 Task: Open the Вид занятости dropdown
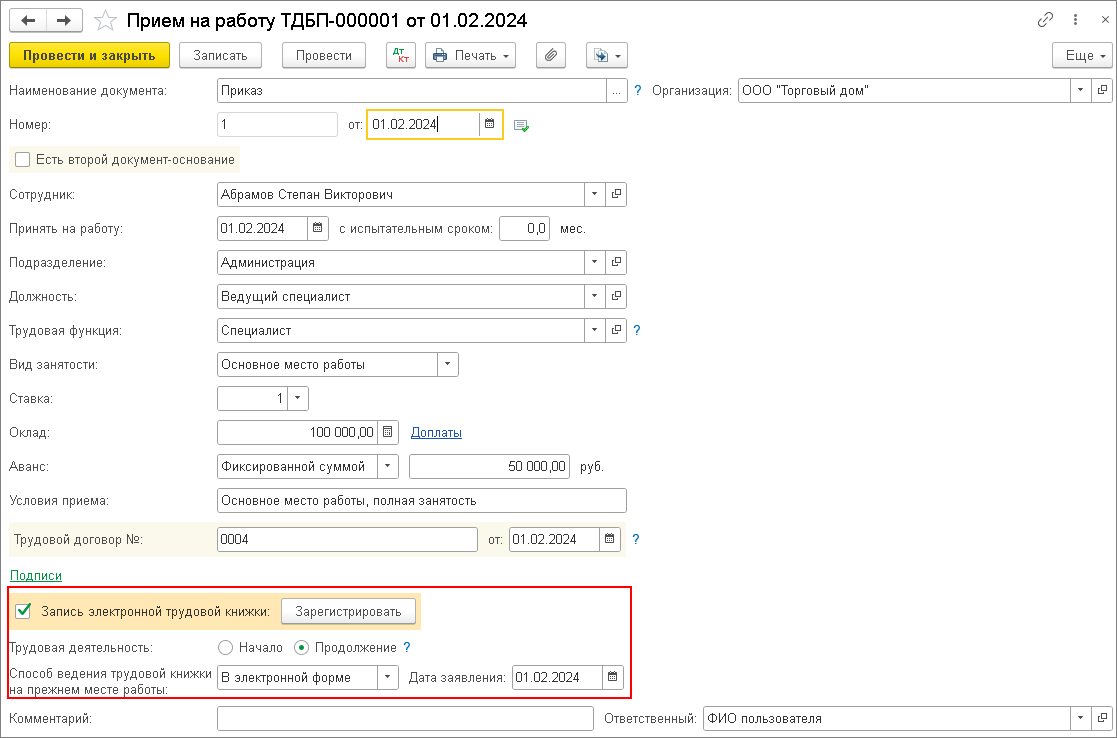point(447,364)
